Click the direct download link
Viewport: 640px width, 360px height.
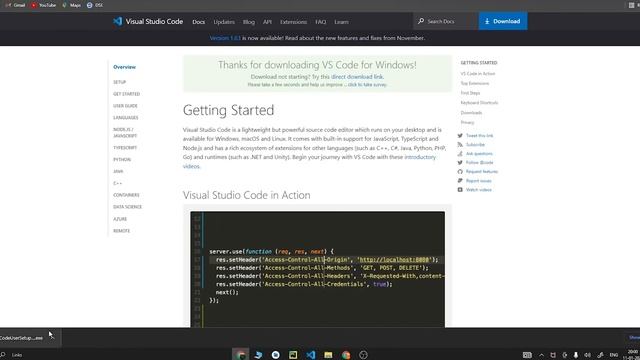(x=357, y=77)
